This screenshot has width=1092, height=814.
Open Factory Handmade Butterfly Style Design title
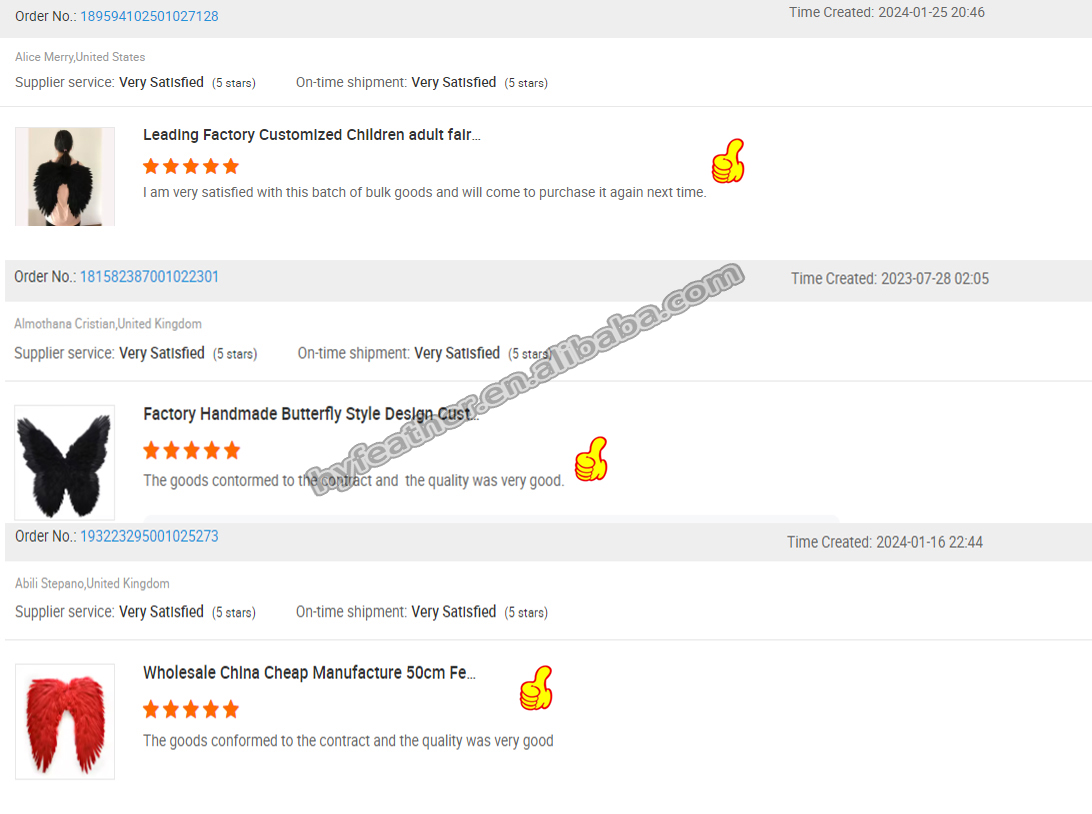coord(311,414)
